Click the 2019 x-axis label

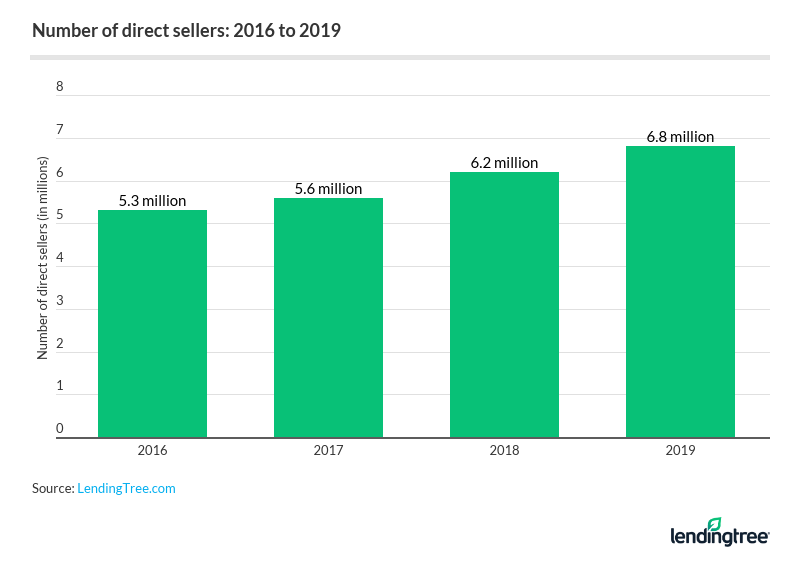680,451
